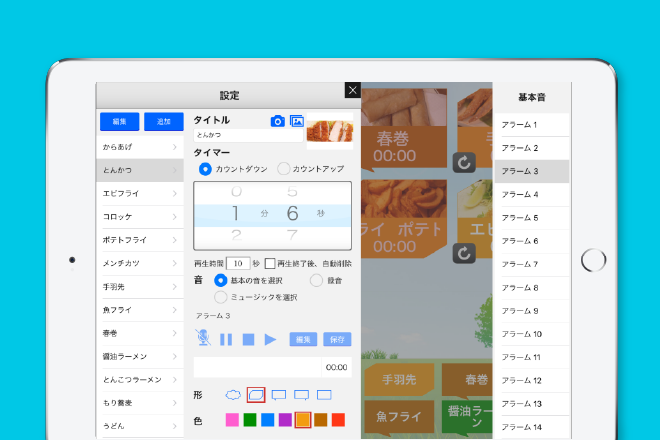Play the アラーム 3 sound preview
Screen dimensions: 660x440
tap(270, 339)
